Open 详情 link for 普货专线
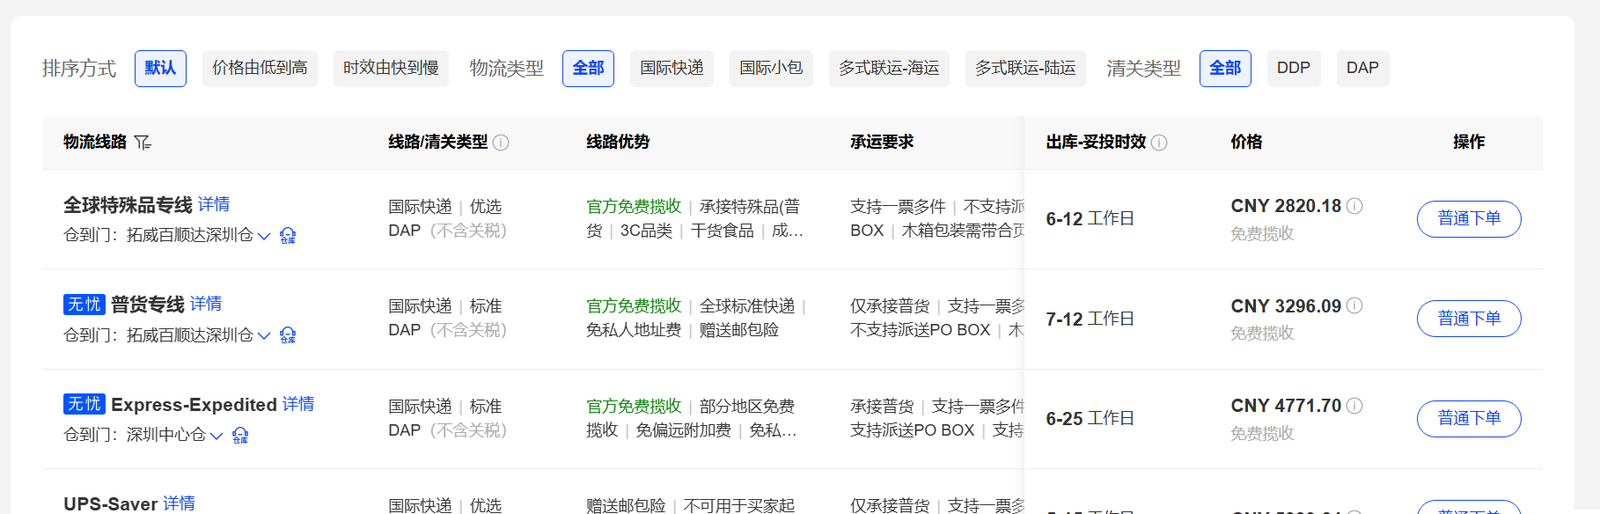Viewport: 1600px width, 514px height. point(206,304)
